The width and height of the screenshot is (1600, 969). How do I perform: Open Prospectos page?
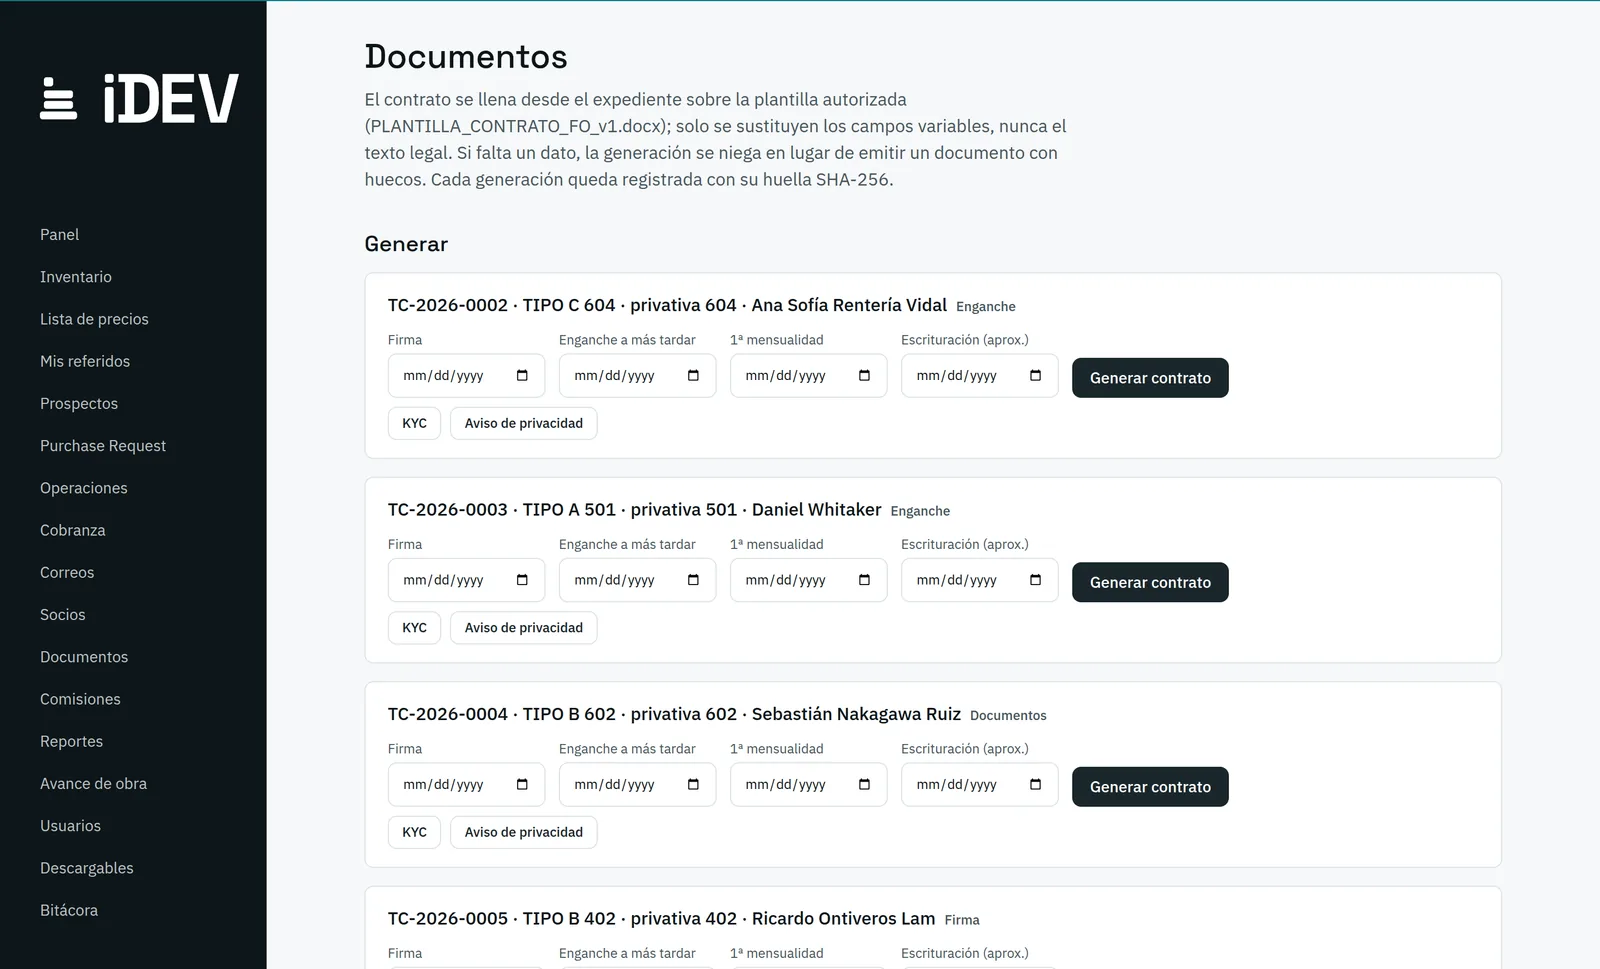79,404
